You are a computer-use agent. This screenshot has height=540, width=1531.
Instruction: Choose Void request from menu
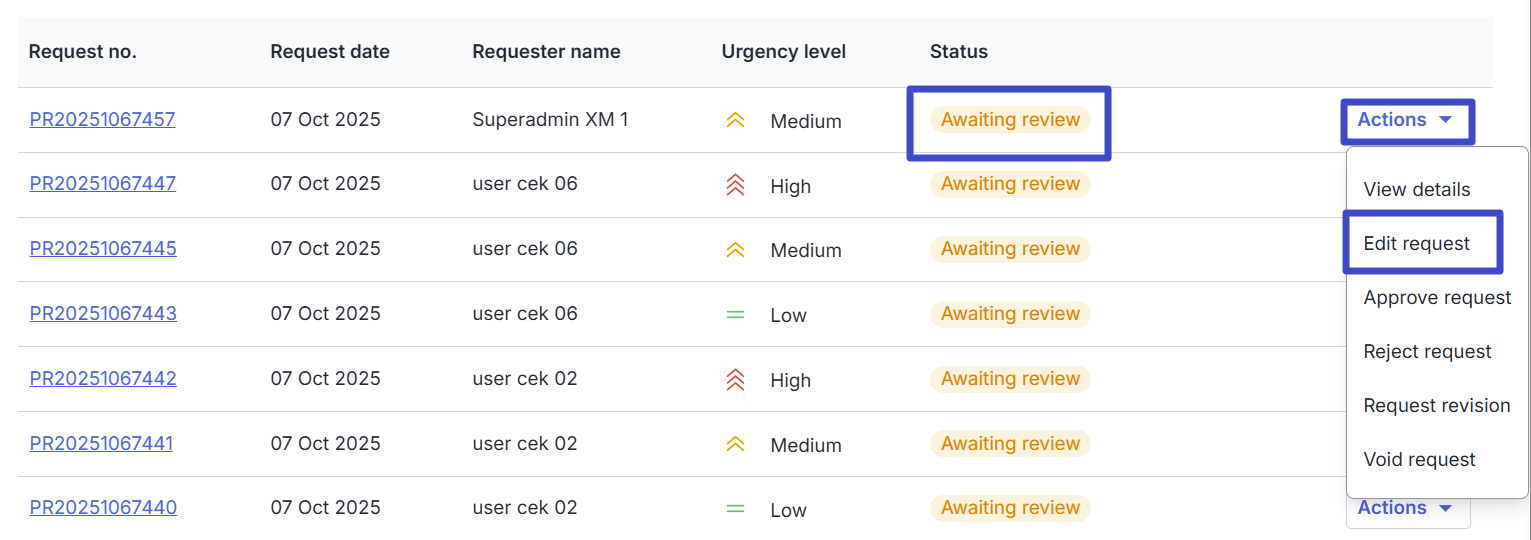click(x=1419, y=460)
